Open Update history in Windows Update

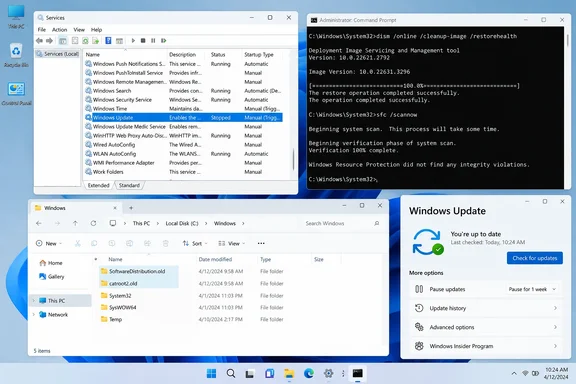pyautogui.click(x=486, y=308)
